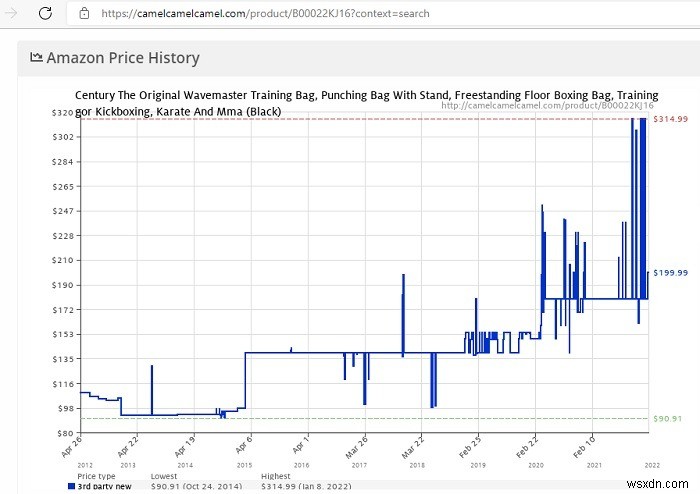
Task: Click the 2021 year label
Action: point(594,465)
